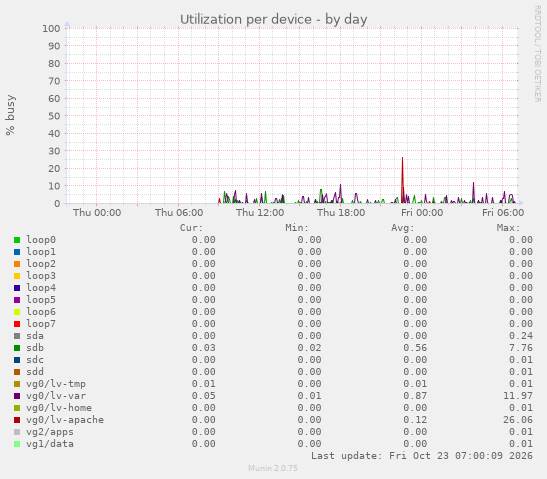This screenshot has width=547, height=479.
Task: Click the loop6 lime color swatch
Action: 17,312
